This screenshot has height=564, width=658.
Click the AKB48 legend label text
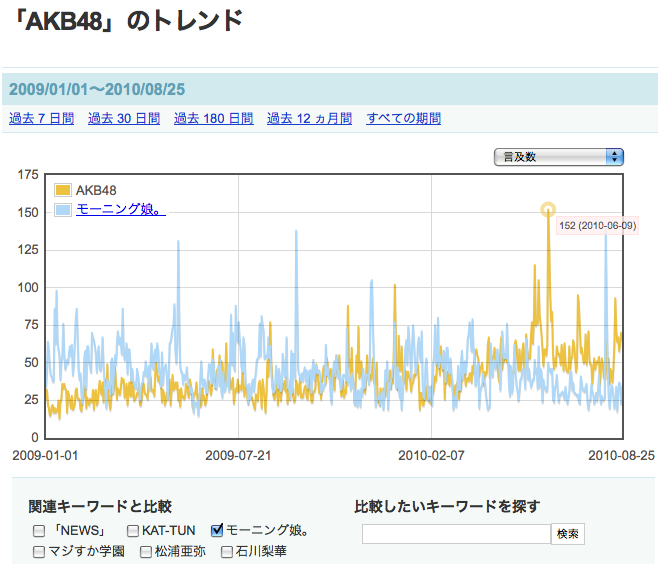(96, 191)
